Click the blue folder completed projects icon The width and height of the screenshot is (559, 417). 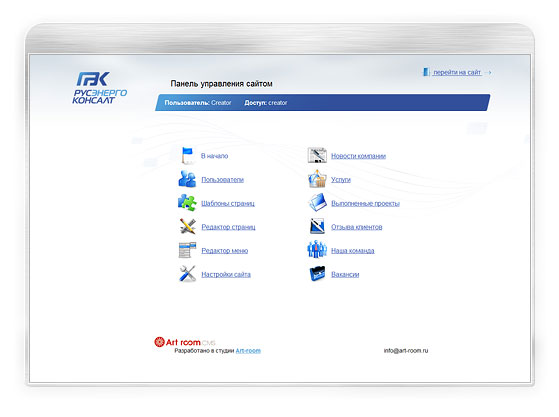coord(317,202)
